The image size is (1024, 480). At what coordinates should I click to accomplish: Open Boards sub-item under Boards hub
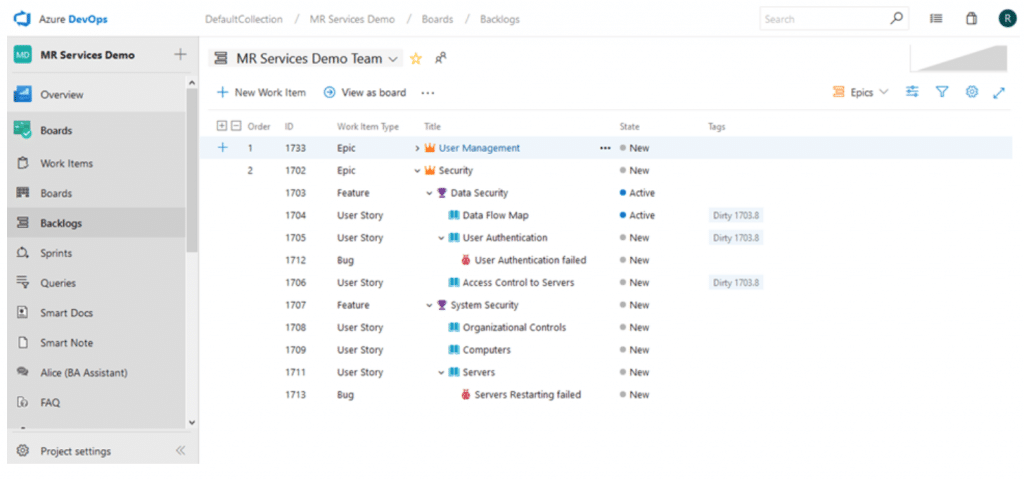click(x=97, y=193)
